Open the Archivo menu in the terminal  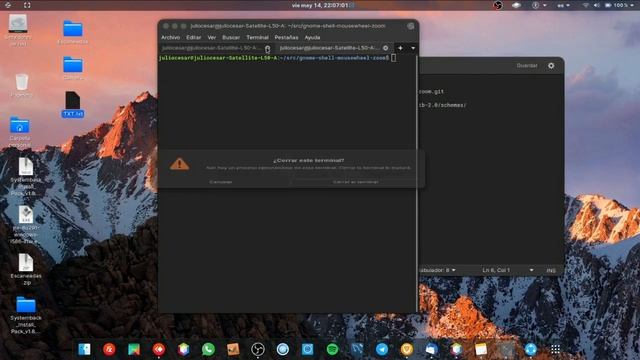pos(171,37)
